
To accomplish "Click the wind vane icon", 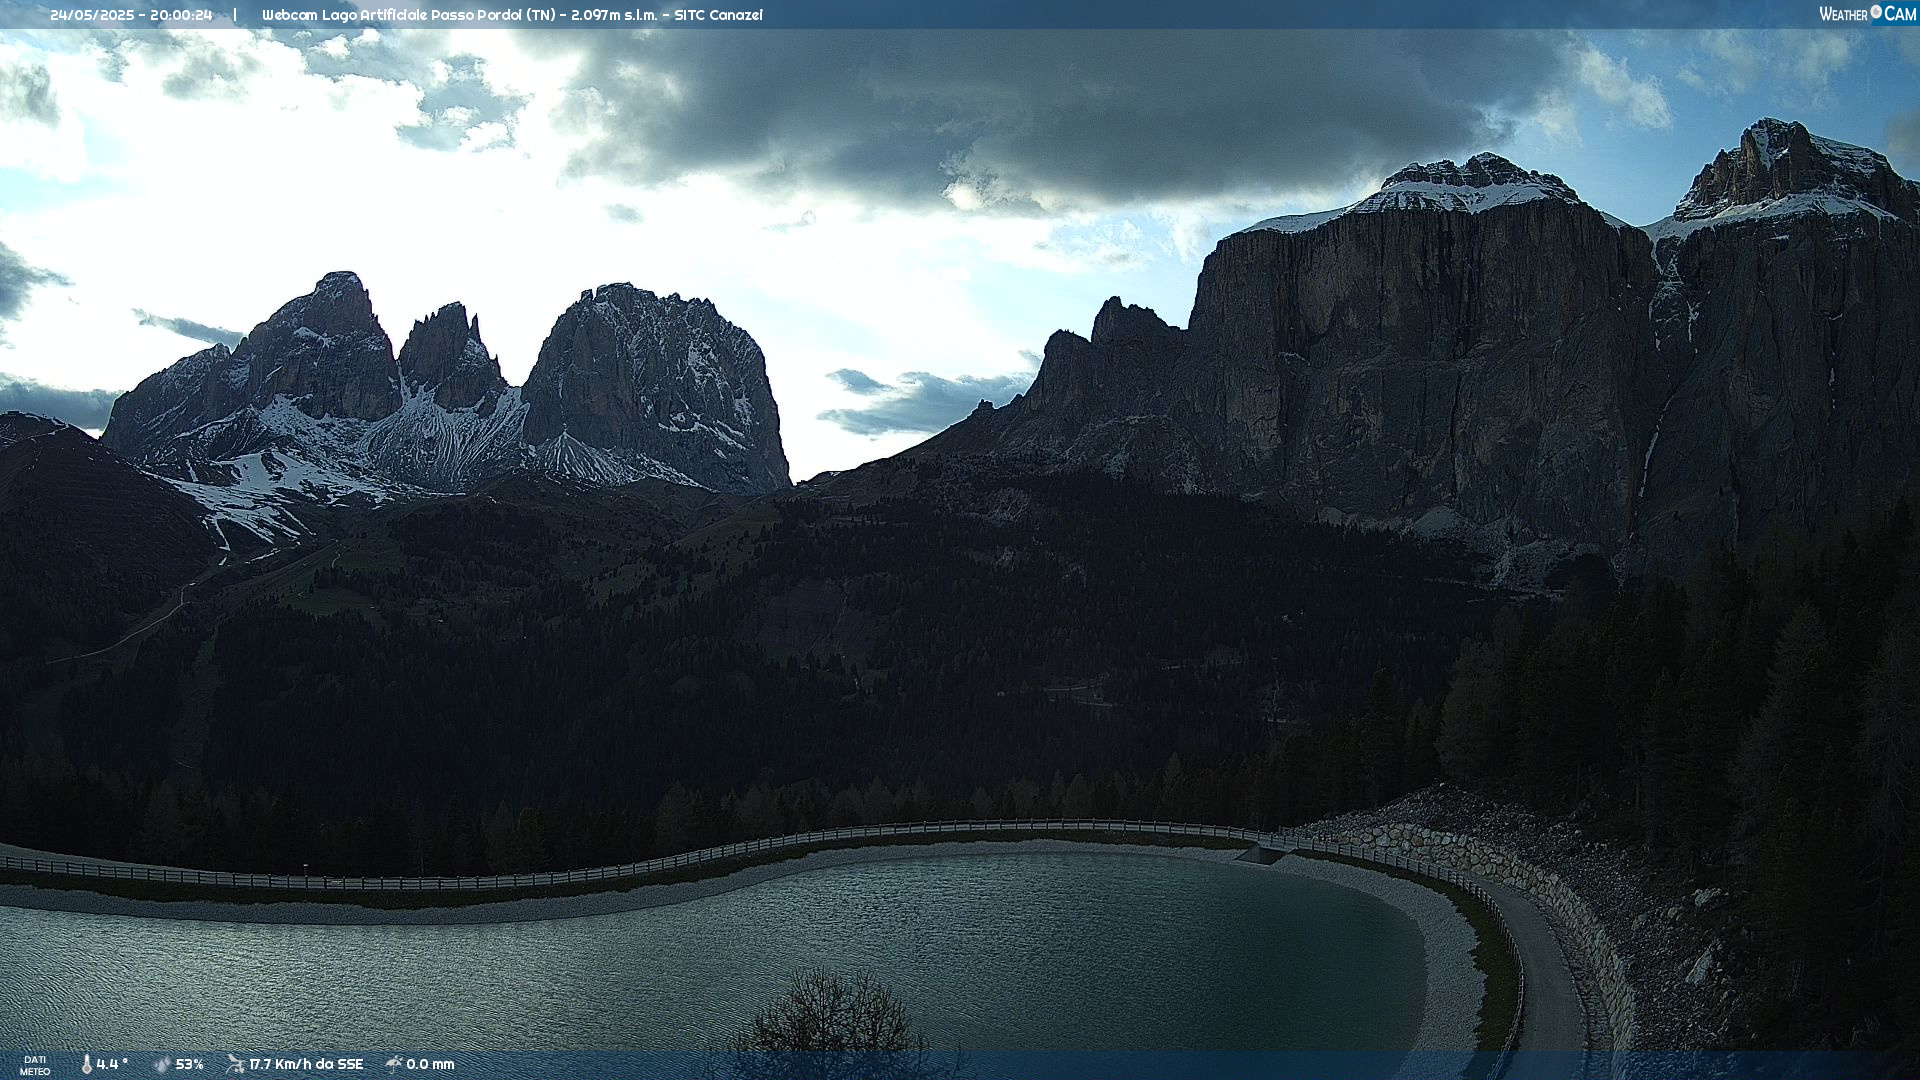I will click(x=235, y=1064).
